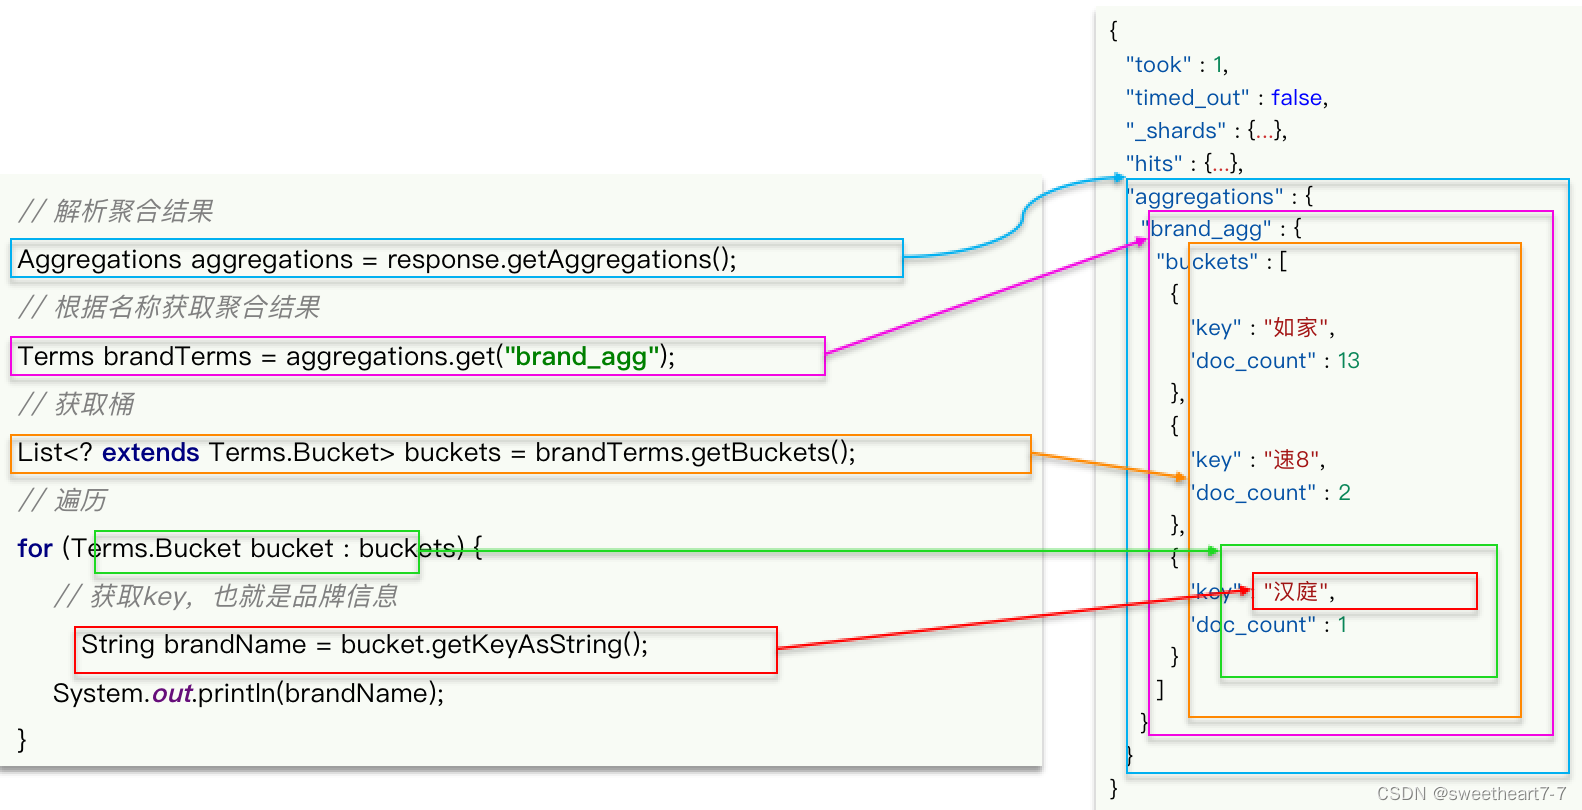1582x810 pixels.
Task: Click the comment '// 获取key, 也就是品牌信息'
Action: pyautogui.click(x=225, y=597)
